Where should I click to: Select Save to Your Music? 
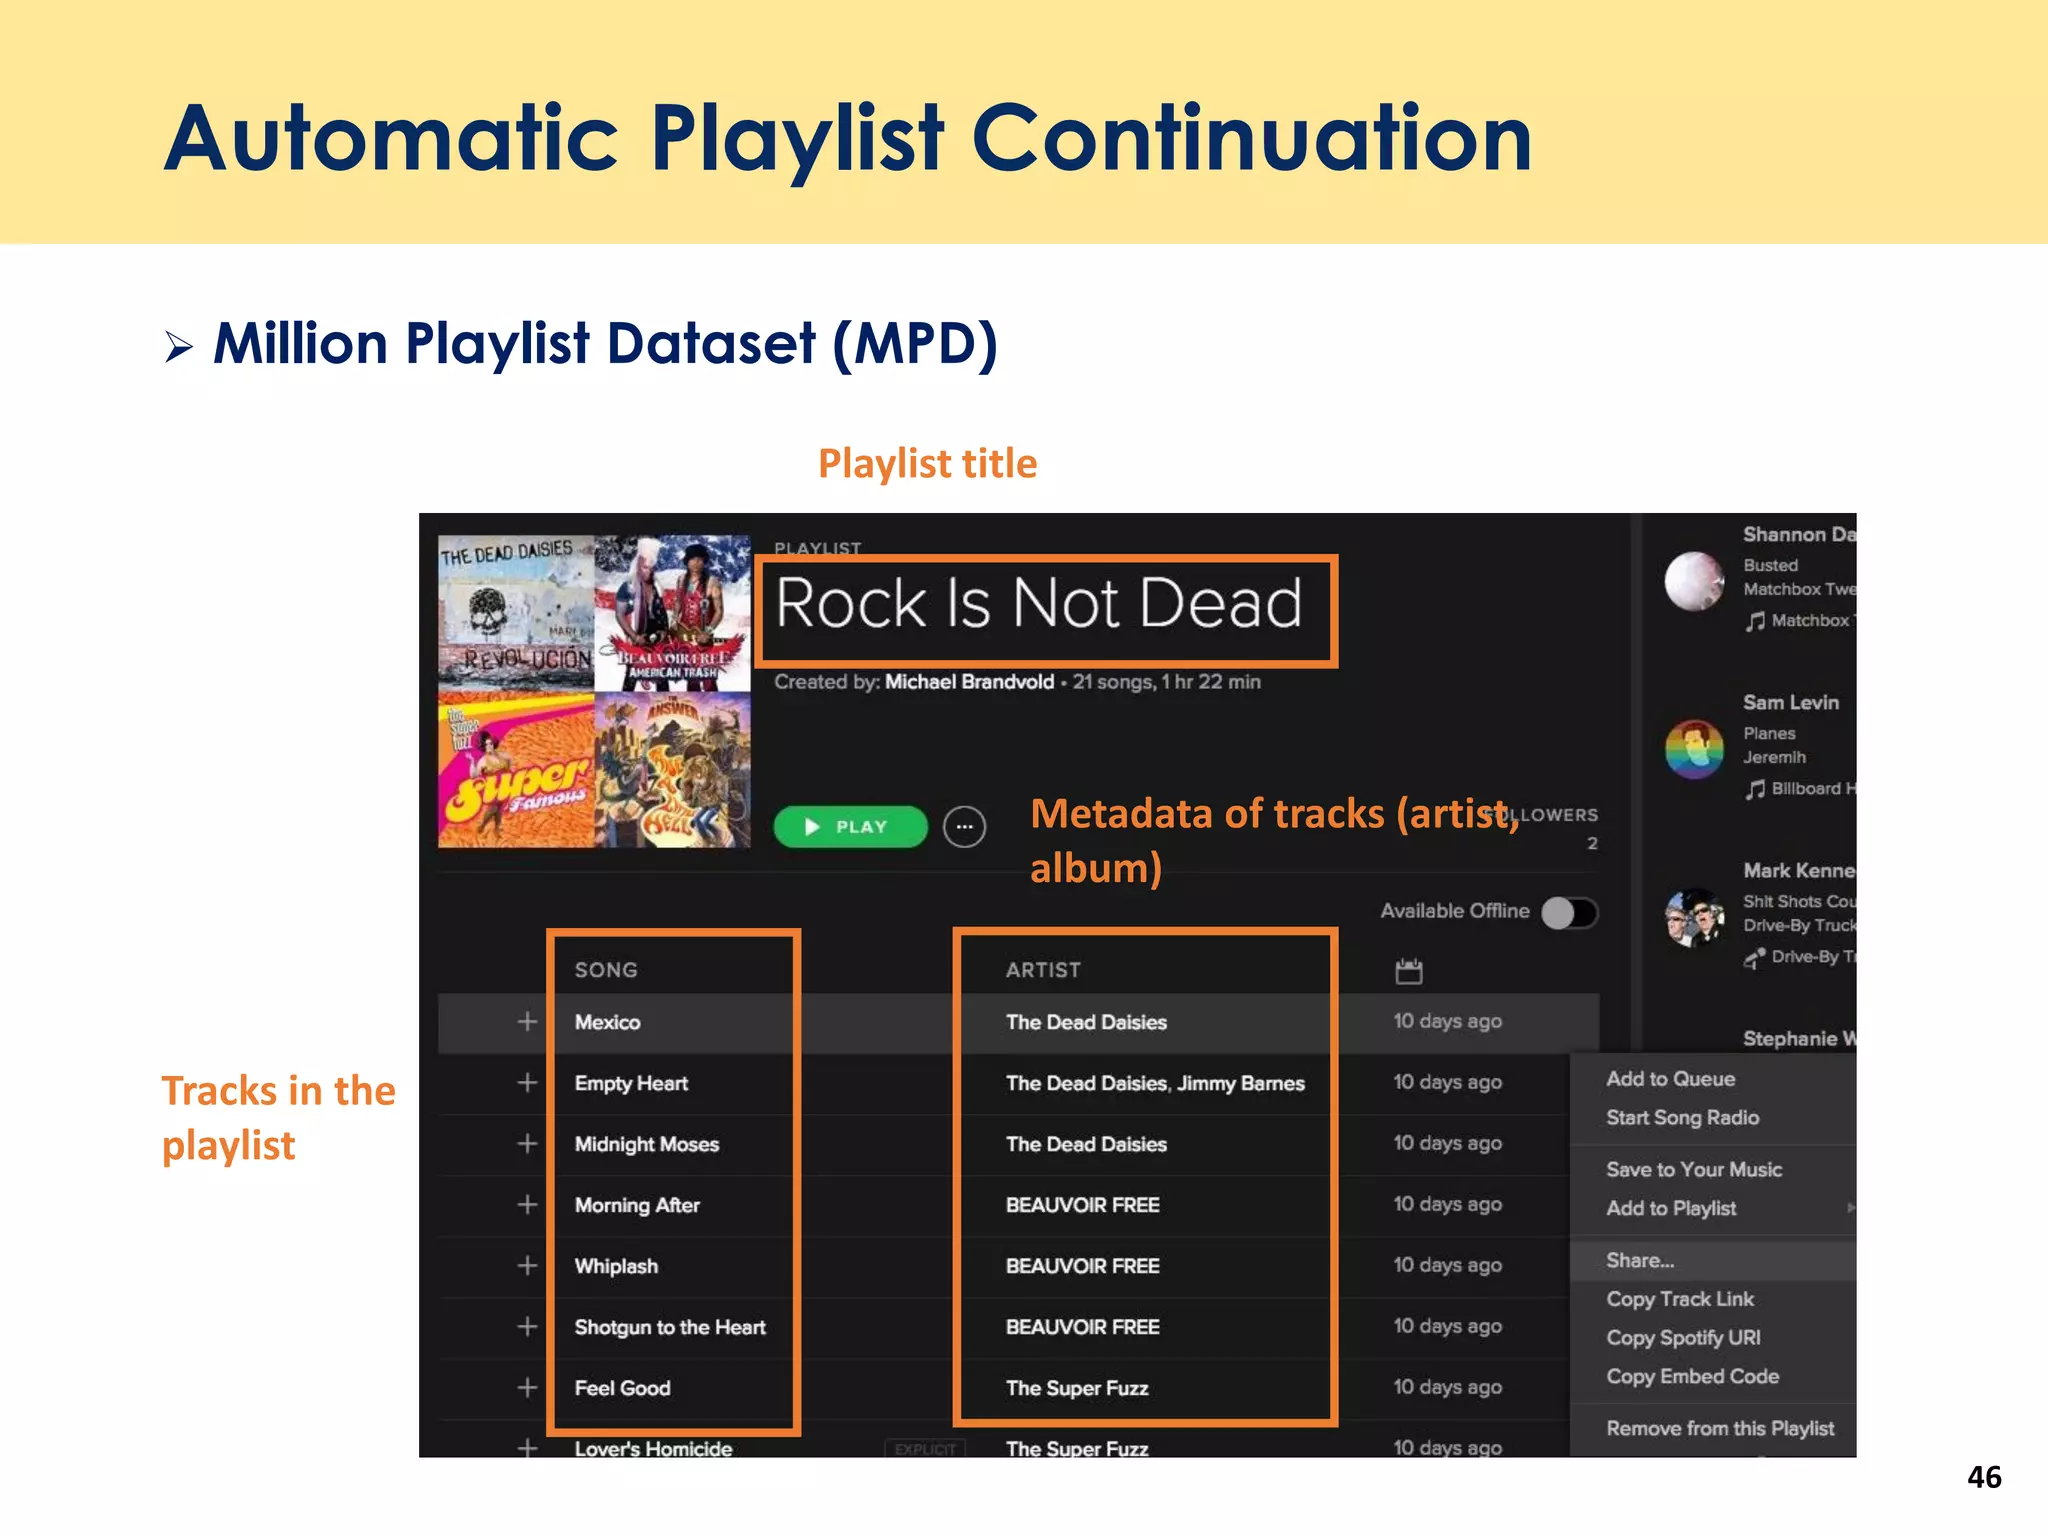(1694, 1170)
